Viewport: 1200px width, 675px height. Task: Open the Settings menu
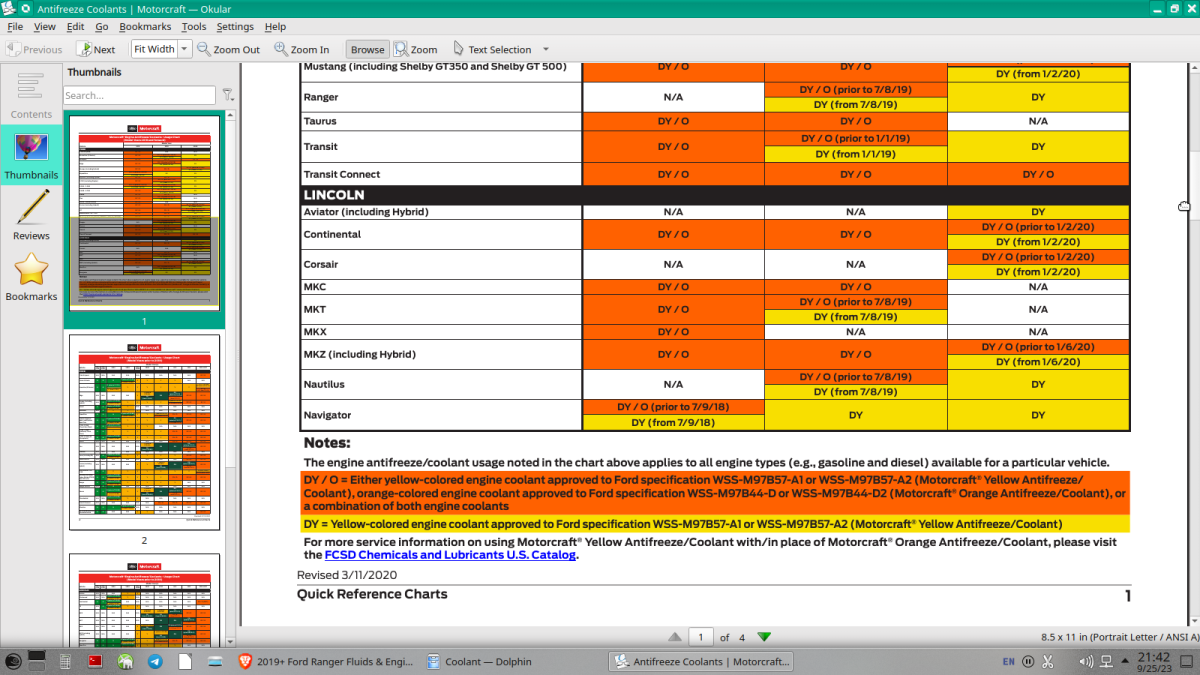[x=235, y=26]
